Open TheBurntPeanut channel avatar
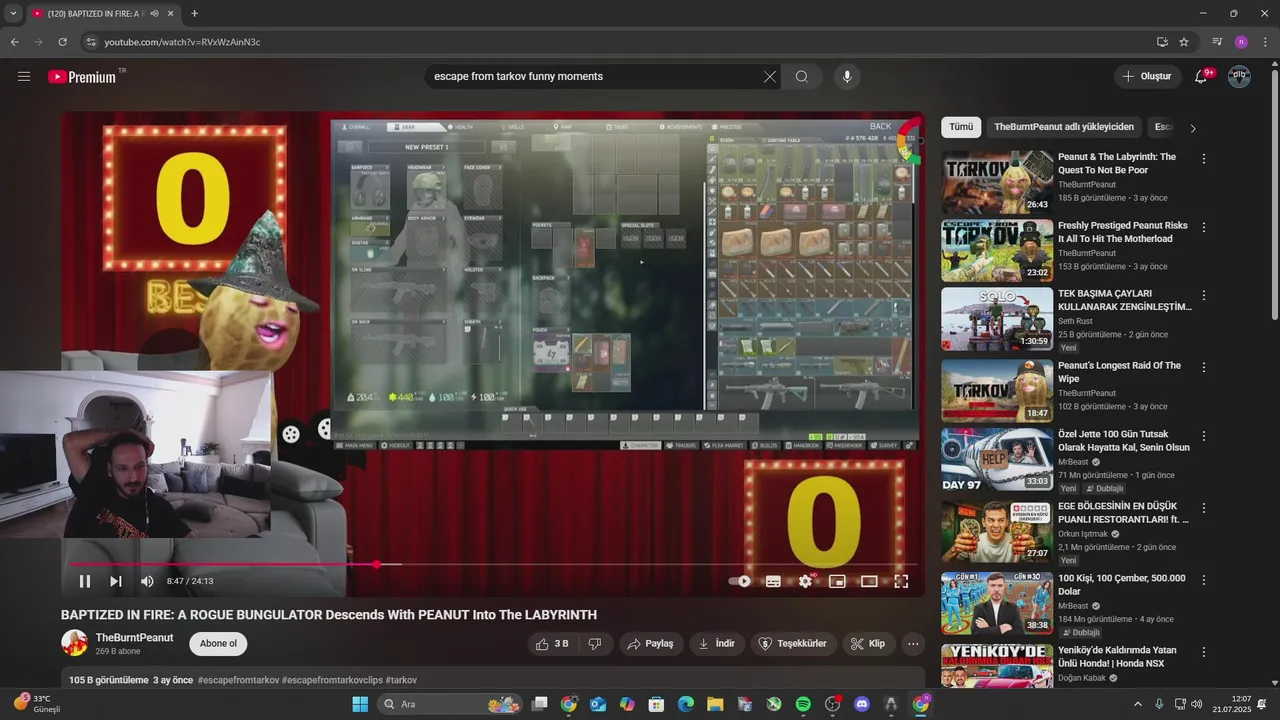Image resolution: width=1280 pixels, height=720 pixels. (x=74, y=643)
